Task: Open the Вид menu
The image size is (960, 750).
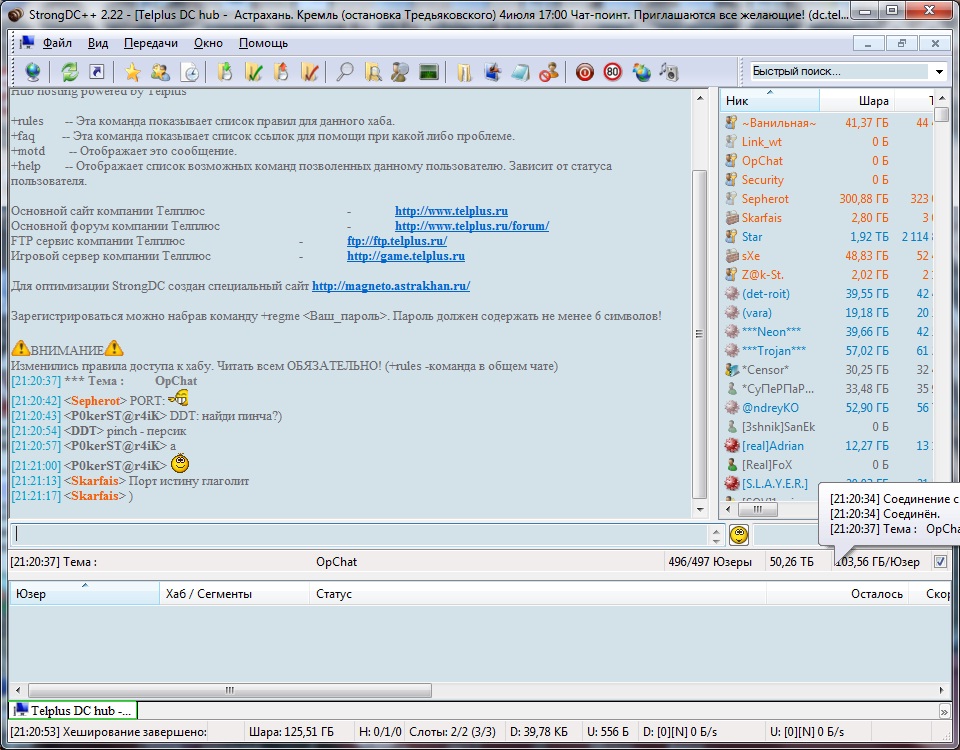Action: [98, 43]
